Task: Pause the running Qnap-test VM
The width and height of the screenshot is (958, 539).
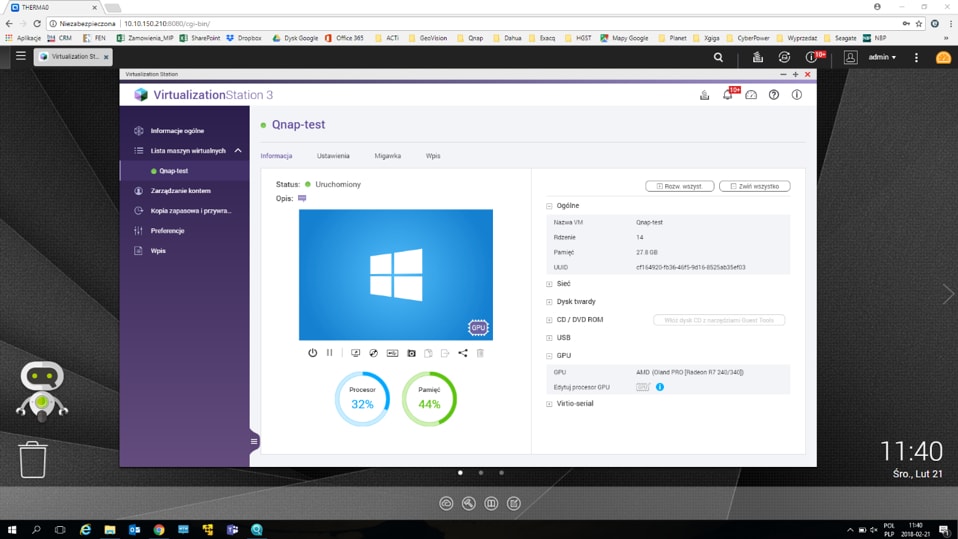Action: click(329, 353)
